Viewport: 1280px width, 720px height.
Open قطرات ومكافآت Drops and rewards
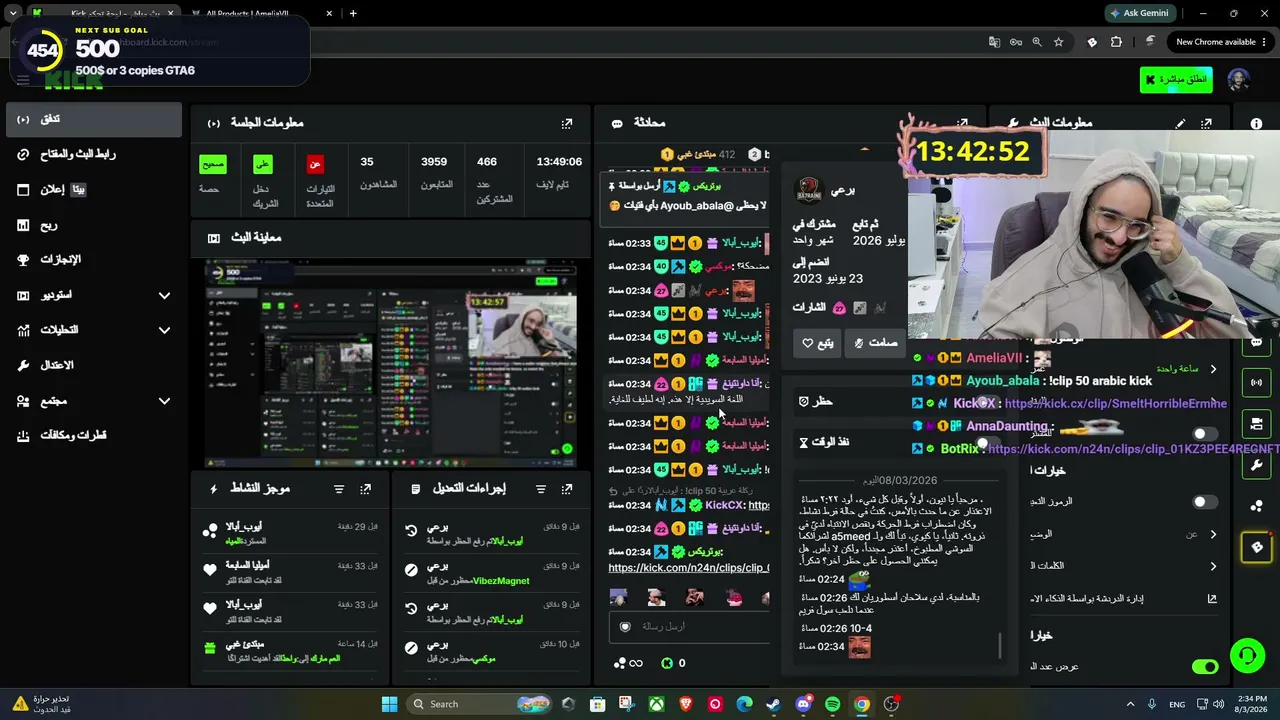coord(92,436)
